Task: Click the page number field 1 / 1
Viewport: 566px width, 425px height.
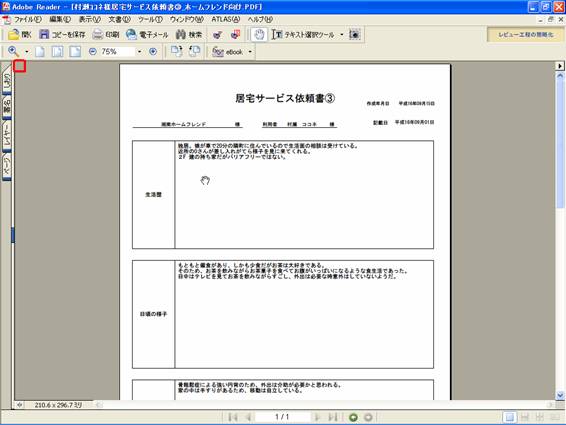Action: 282,417
